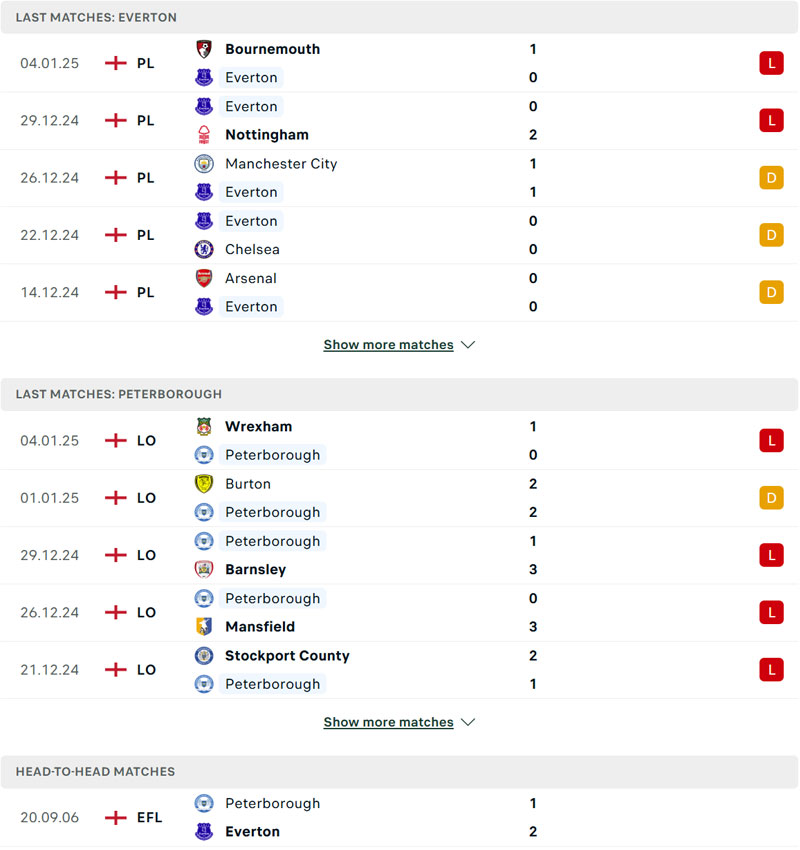This screenshot has height=850, width=800.
Task: Select the Wrexham club crest
Action: [203, 426]
